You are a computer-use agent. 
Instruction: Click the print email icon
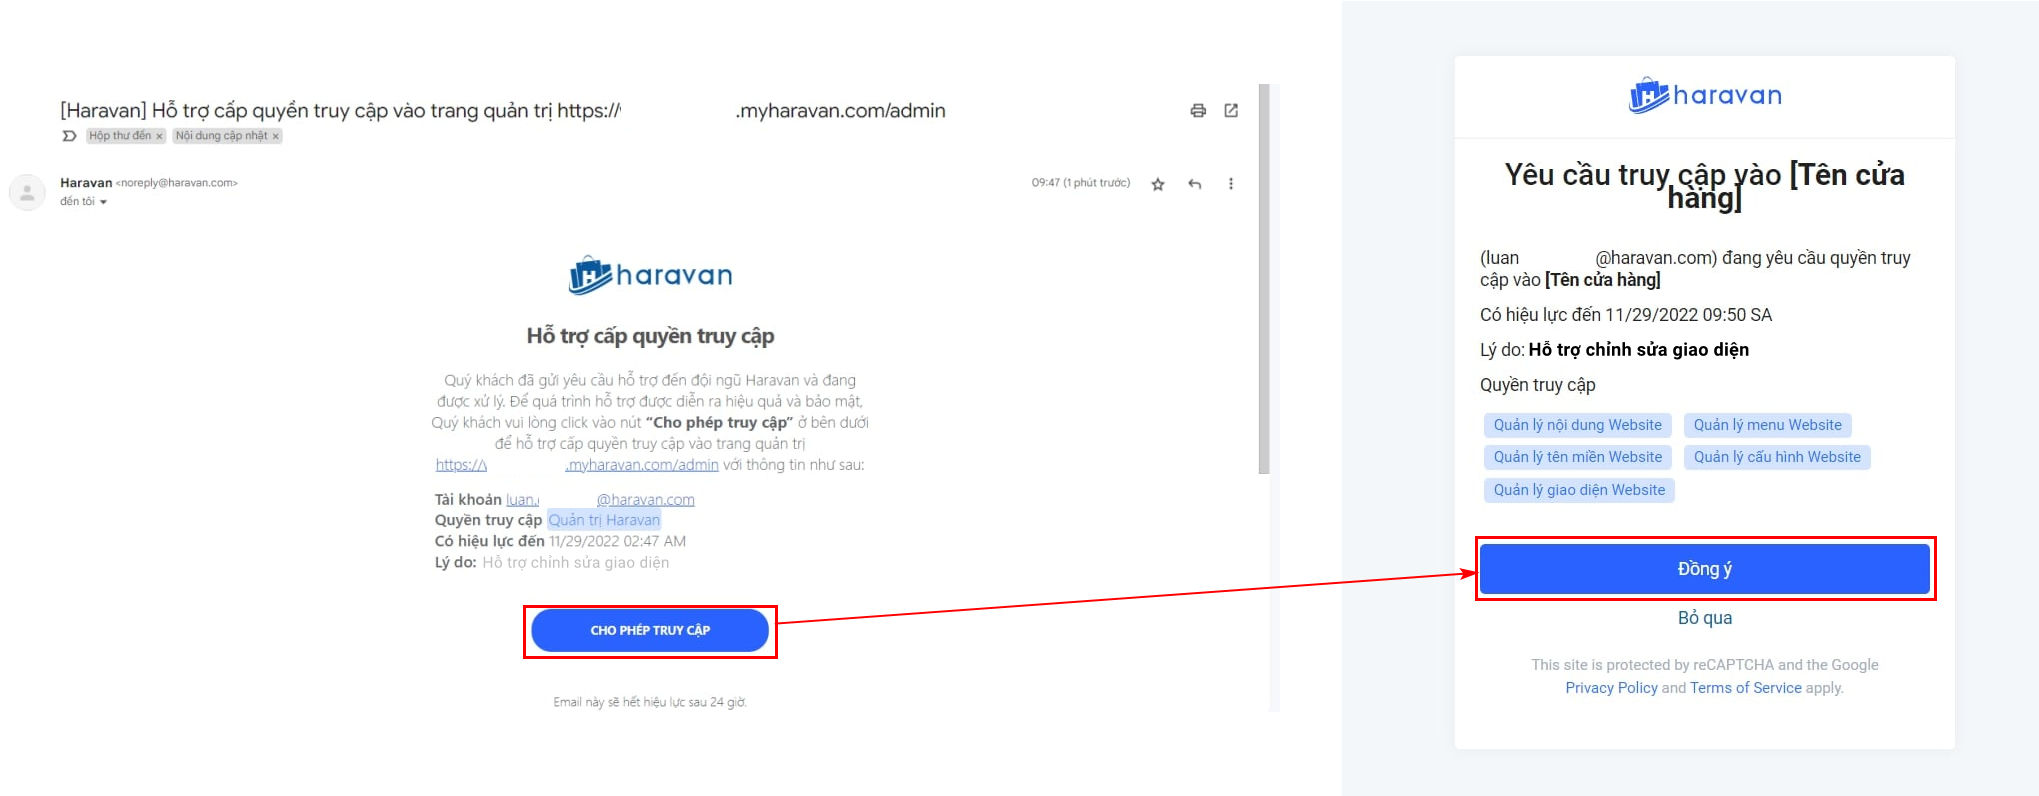coord(1198,110)
